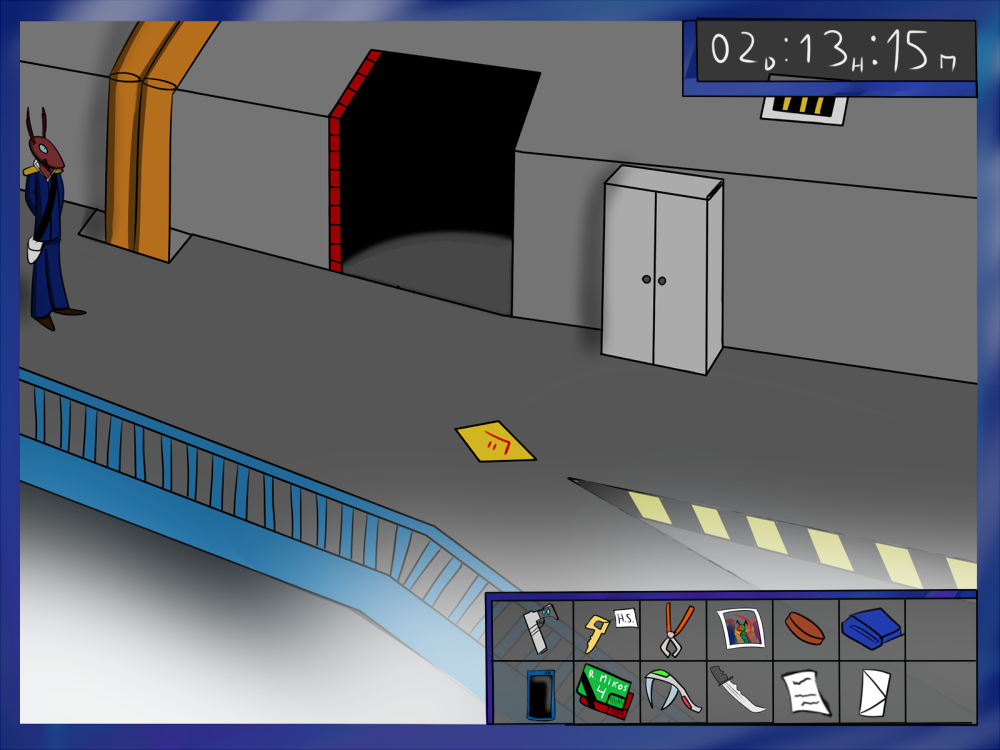Choose the brown round disc item
This screenshot has height=750, width=1000.
tap(805, 628)
